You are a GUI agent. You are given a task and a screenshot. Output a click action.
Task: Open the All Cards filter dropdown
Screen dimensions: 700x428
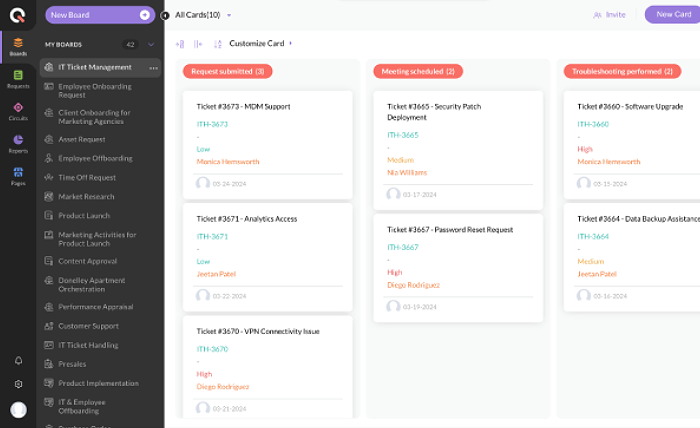coord(204,15)
